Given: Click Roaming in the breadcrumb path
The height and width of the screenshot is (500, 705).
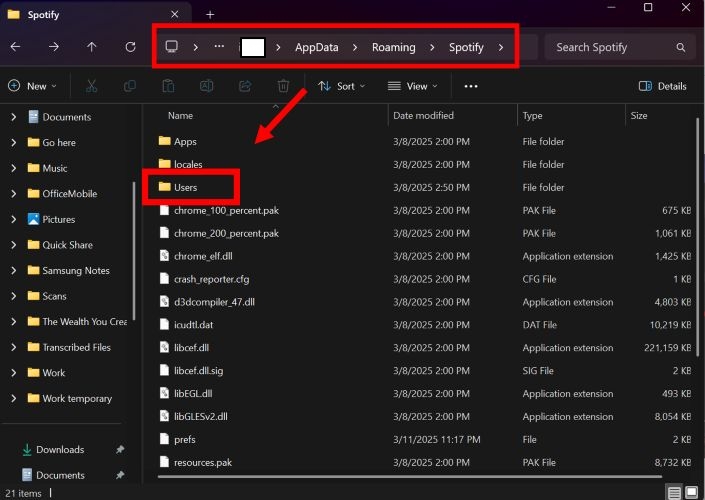Looking at the screenshot, I should [x=393, y=47].
